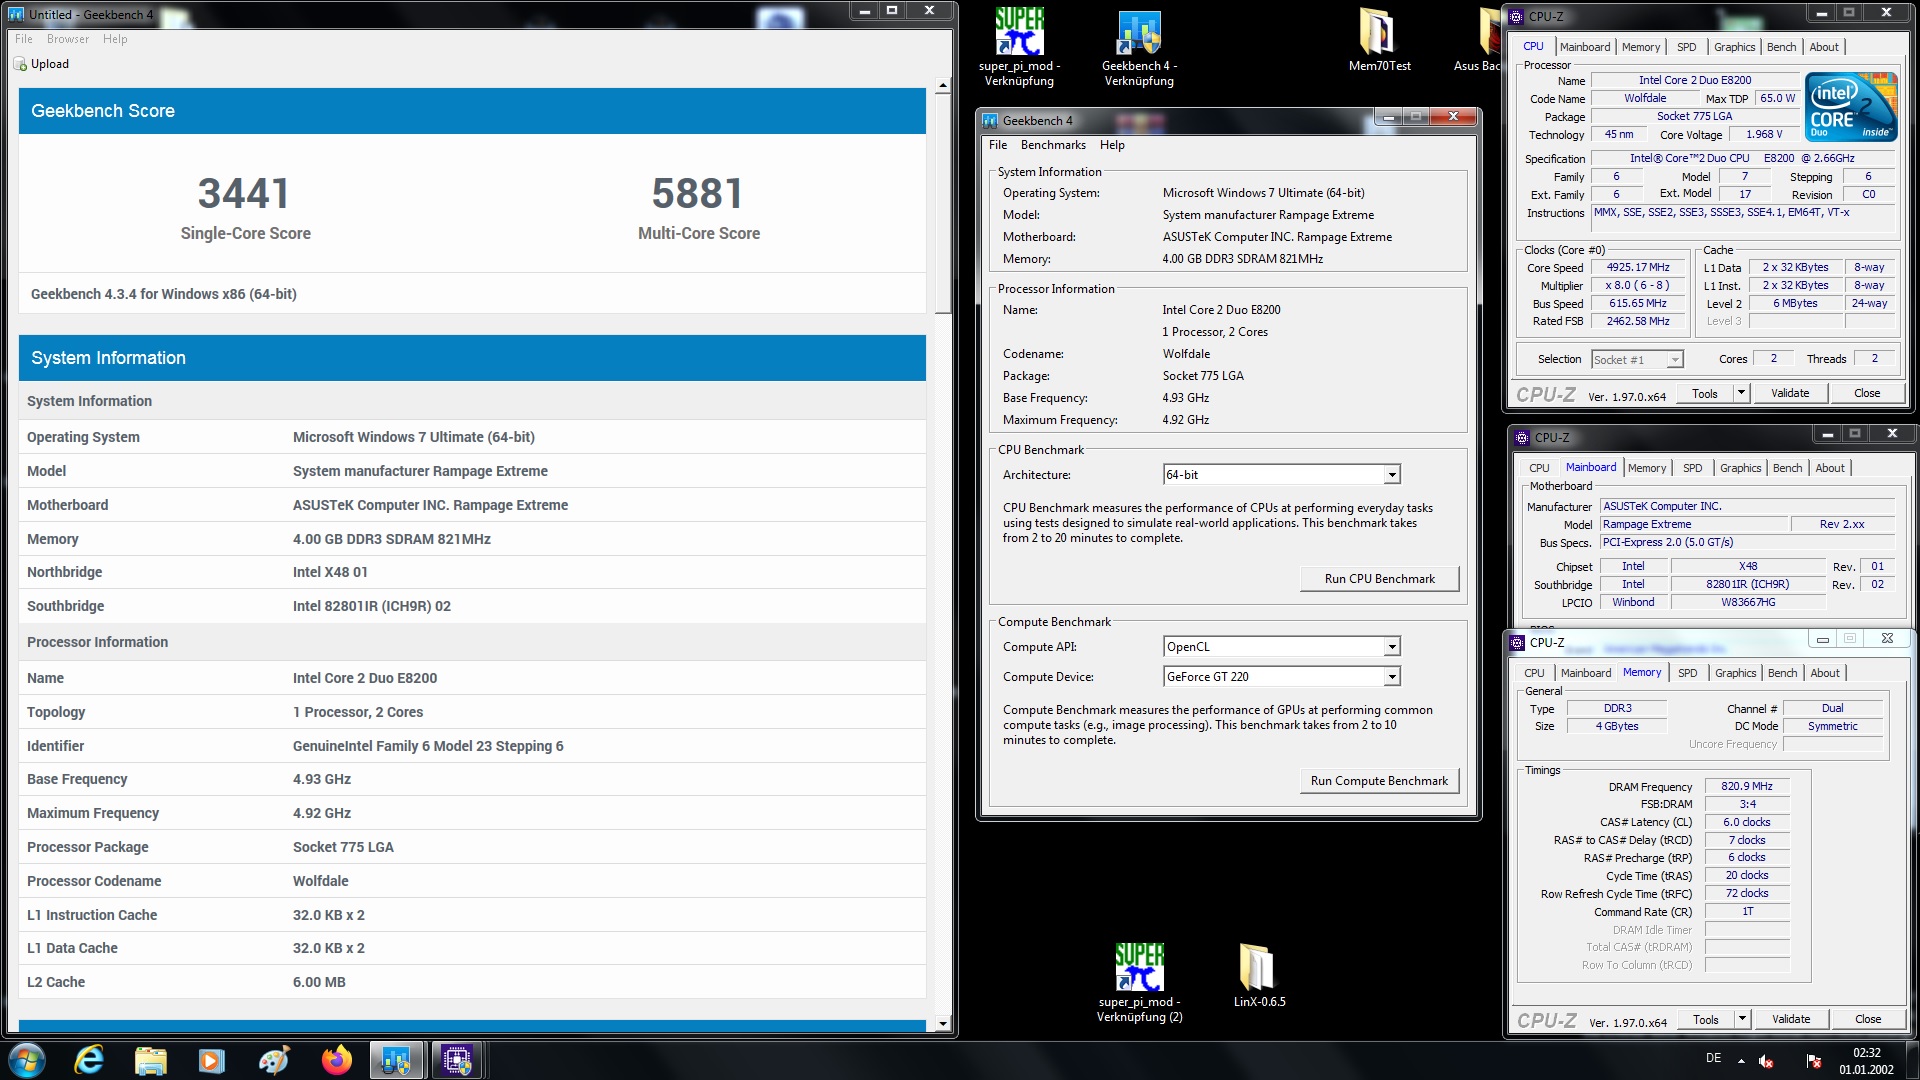Viewport: 1920px width, 1080px height.
Task: Click scrollbar up arrow in Geekbench results
Action: point(942,87)
